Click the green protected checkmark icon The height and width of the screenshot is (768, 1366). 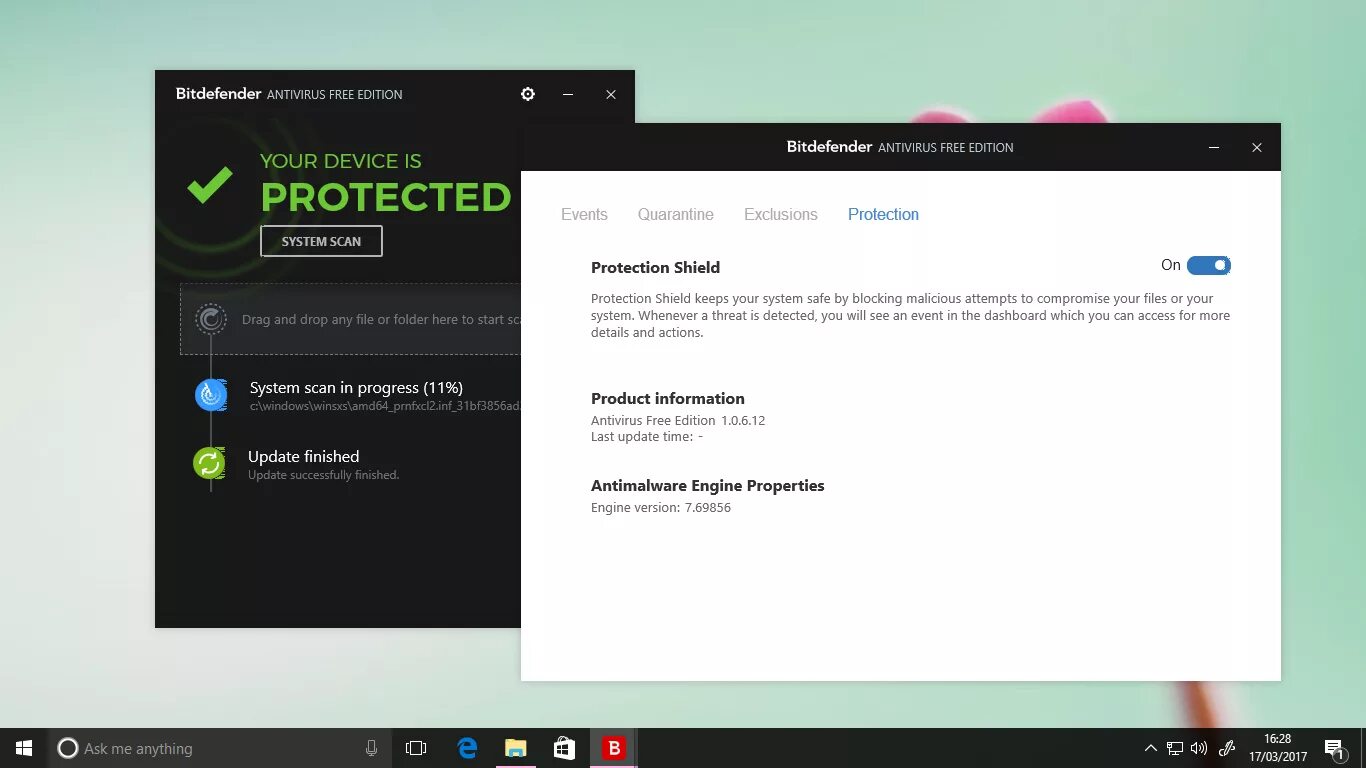pyautogui.click(x=210, y=185)
